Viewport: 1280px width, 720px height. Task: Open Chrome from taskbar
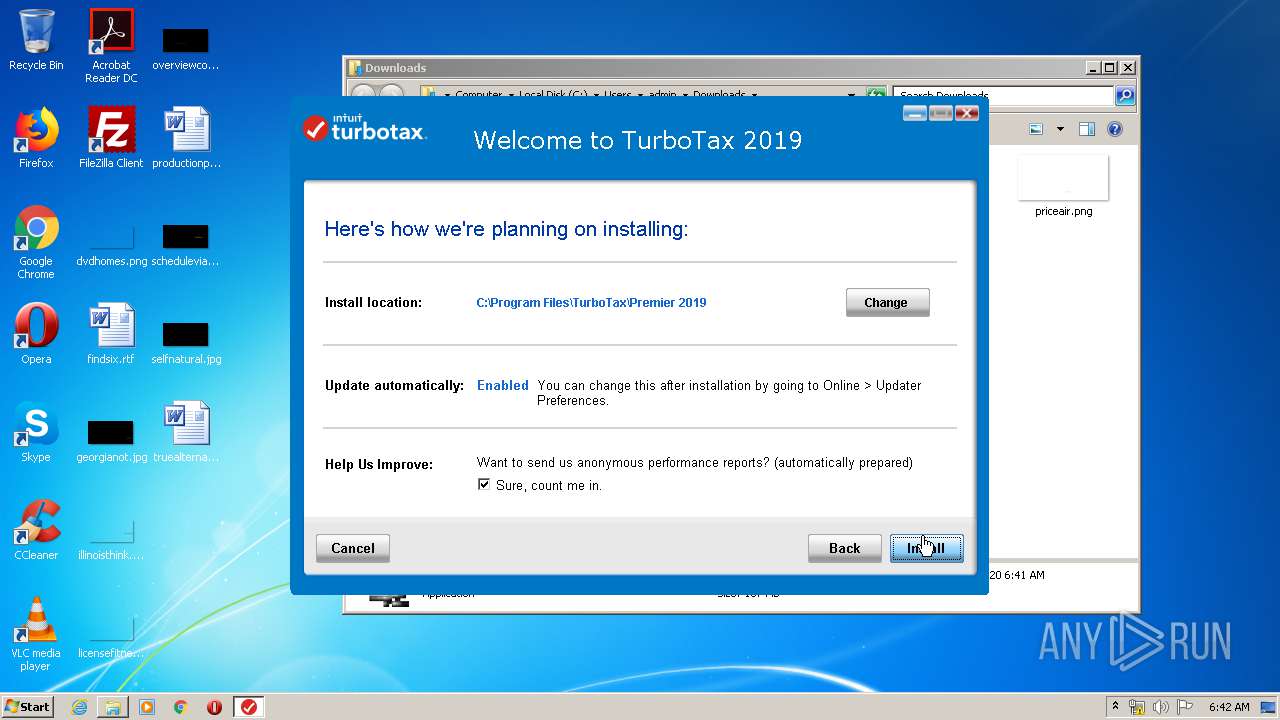[x=181, y=707]
